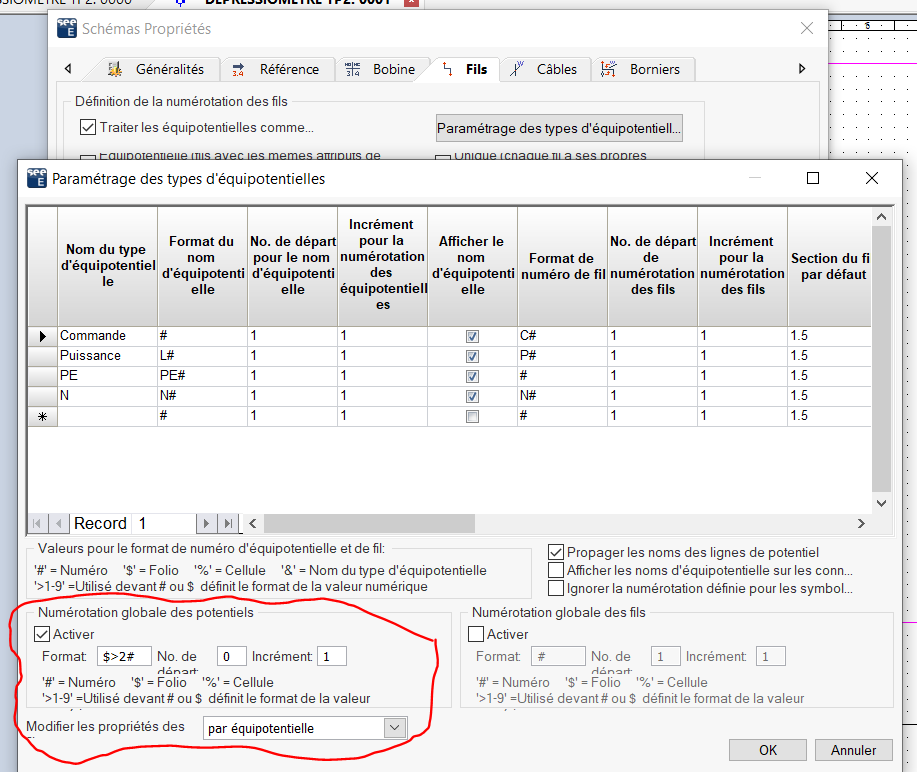Click Paramétrage des types d'équipotentielles button
The height and width of the screenshot is (772, 917).
559,128
